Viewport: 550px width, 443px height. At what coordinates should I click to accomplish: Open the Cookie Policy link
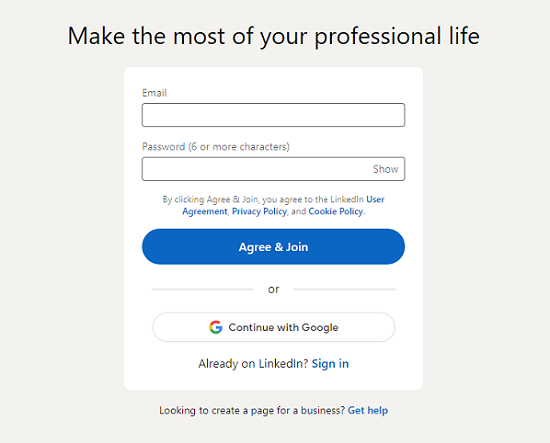coord(336,212)
